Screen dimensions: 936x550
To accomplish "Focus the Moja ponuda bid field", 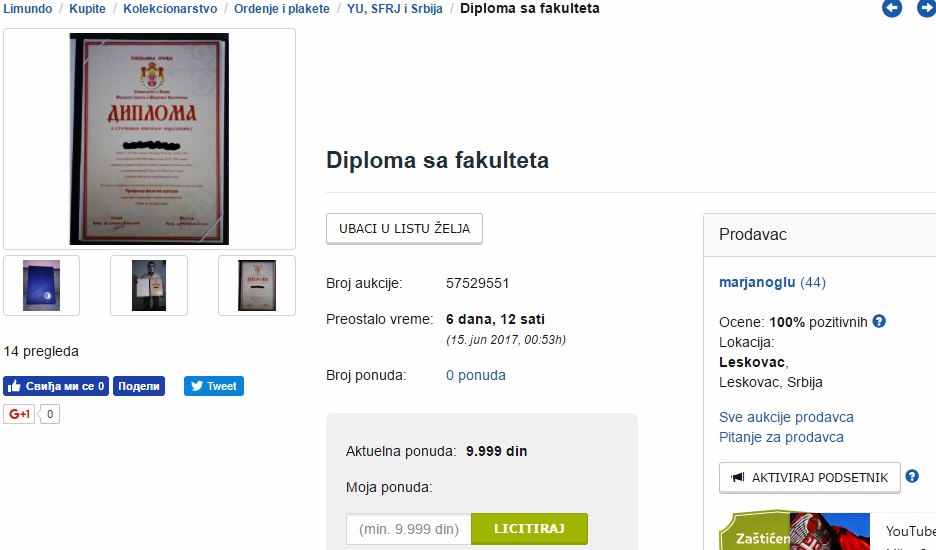I will [x=409, y=529].
